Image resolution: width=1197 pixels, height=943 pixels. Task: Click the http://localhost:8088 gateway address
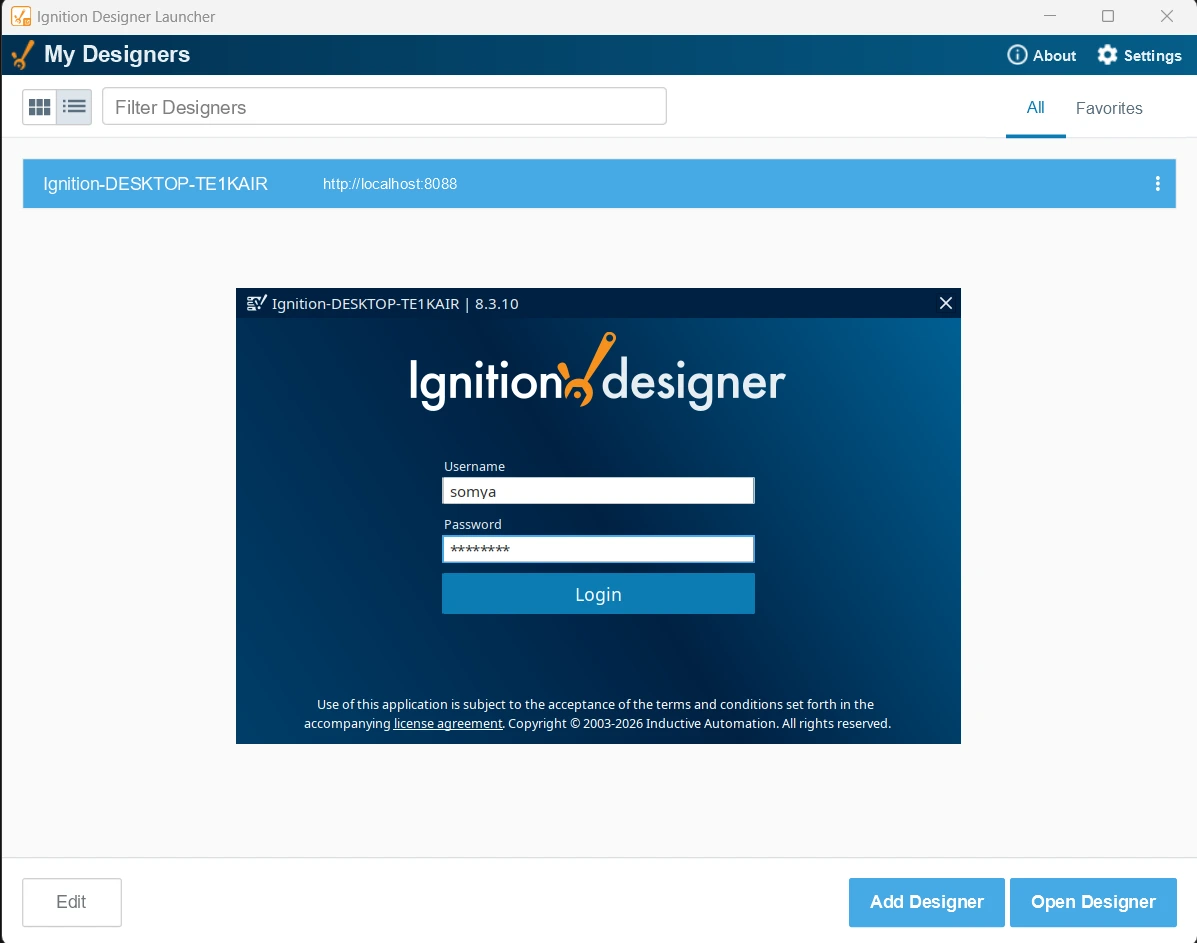(389, 184)
